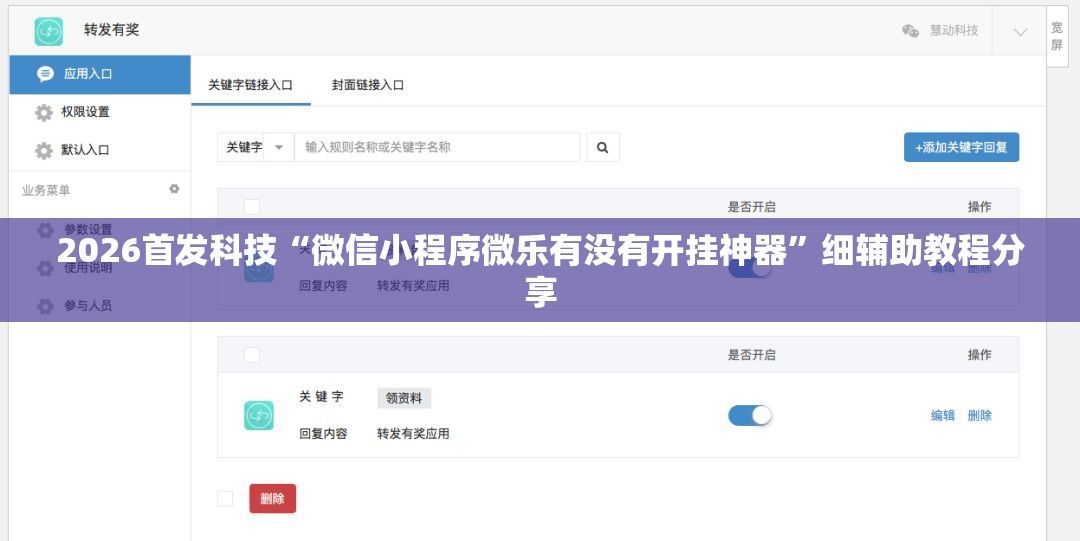Open the account dropdown chevron at top right
The width and height of the screenshot is (1080, 541).
point(1020,32)
